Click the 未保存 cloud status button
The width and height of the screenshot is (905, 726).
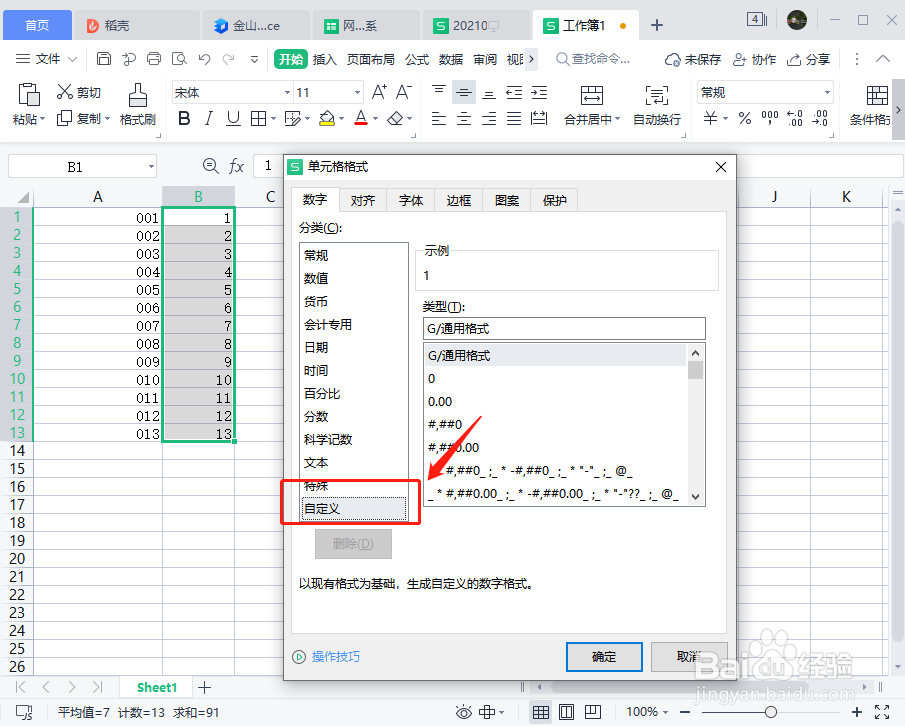click(693, 59)
